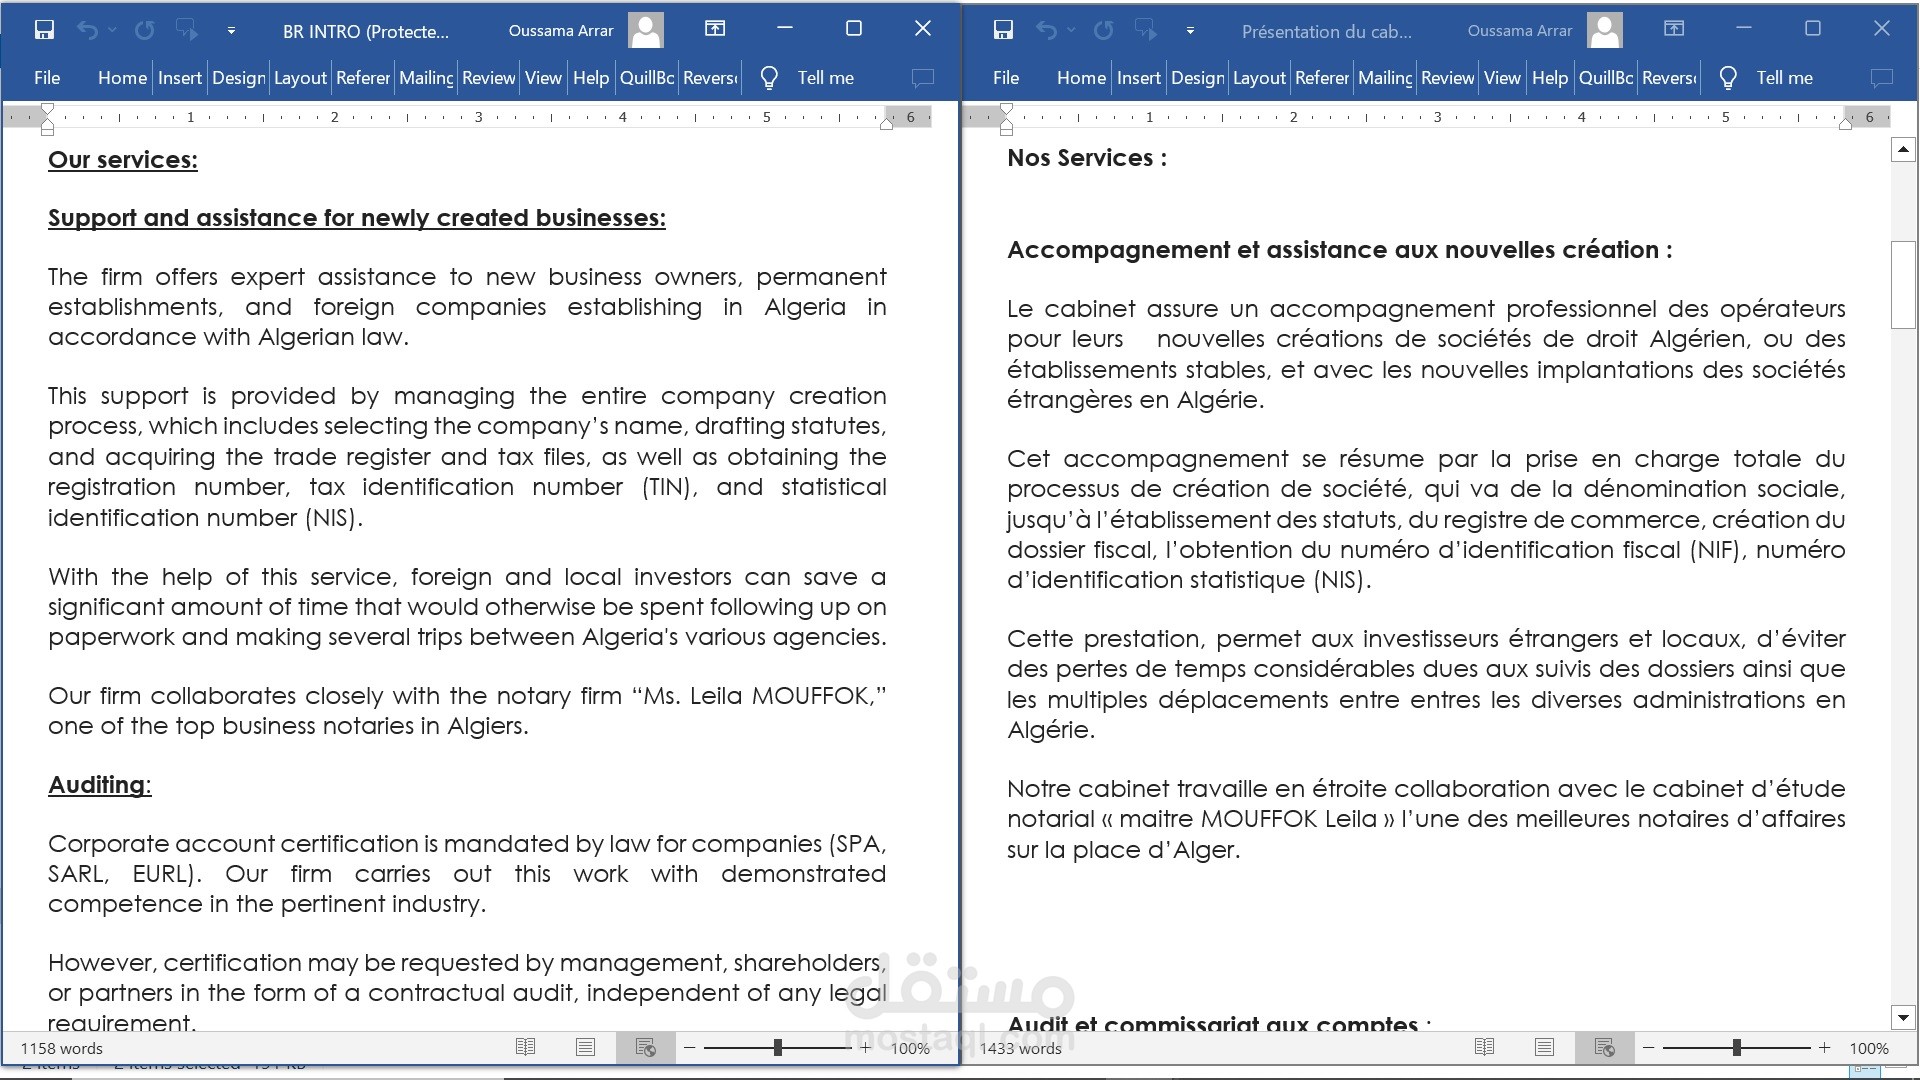Open the Design tab in the Présentation window
This screenshot has width=1920, height=1080.
click(1197, 78)
